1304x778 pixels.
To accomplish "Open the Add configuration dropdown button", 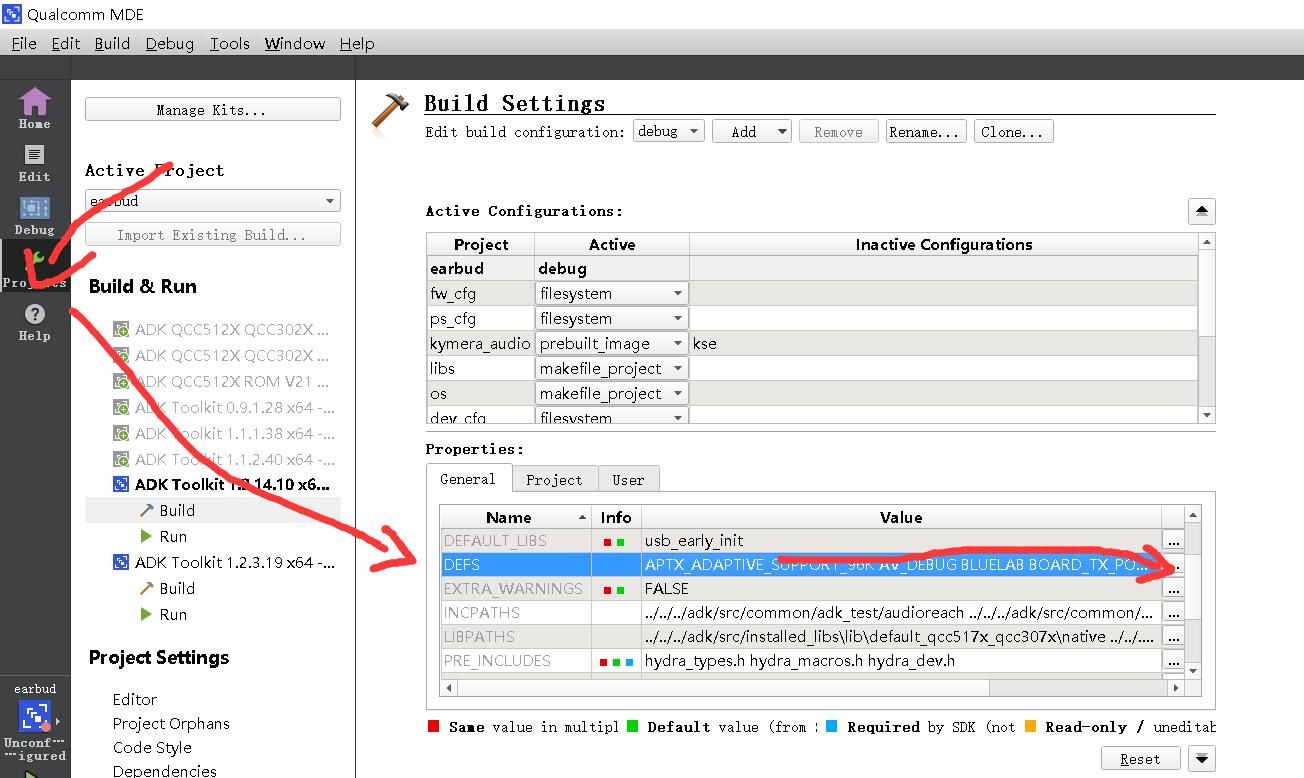I will coord(751,131).
